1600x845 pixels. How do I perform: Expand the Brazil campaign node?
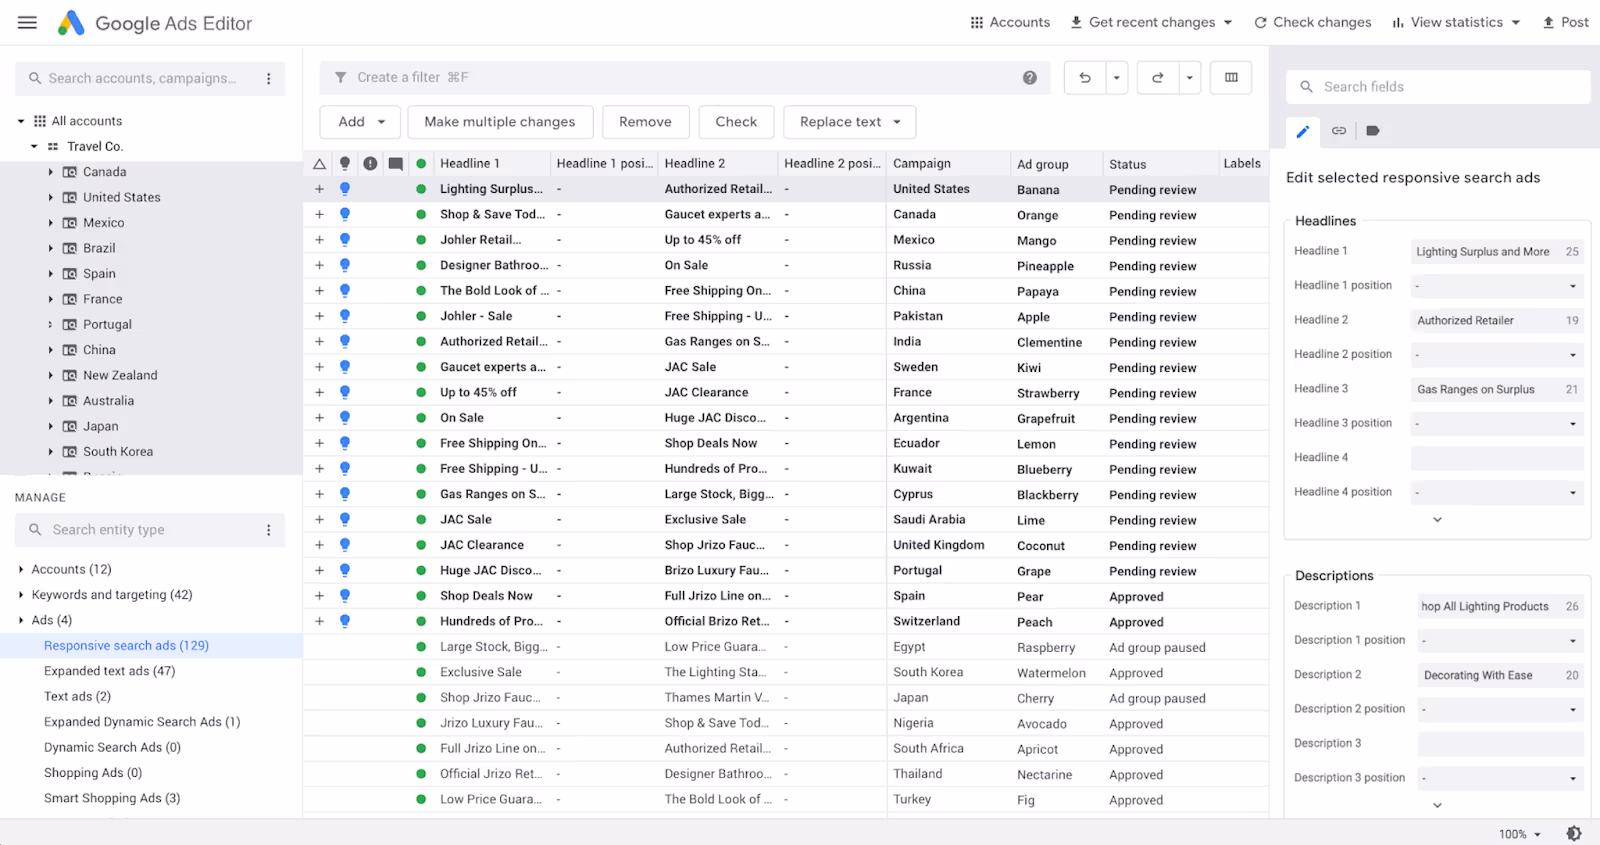click(x=51, y=248)
